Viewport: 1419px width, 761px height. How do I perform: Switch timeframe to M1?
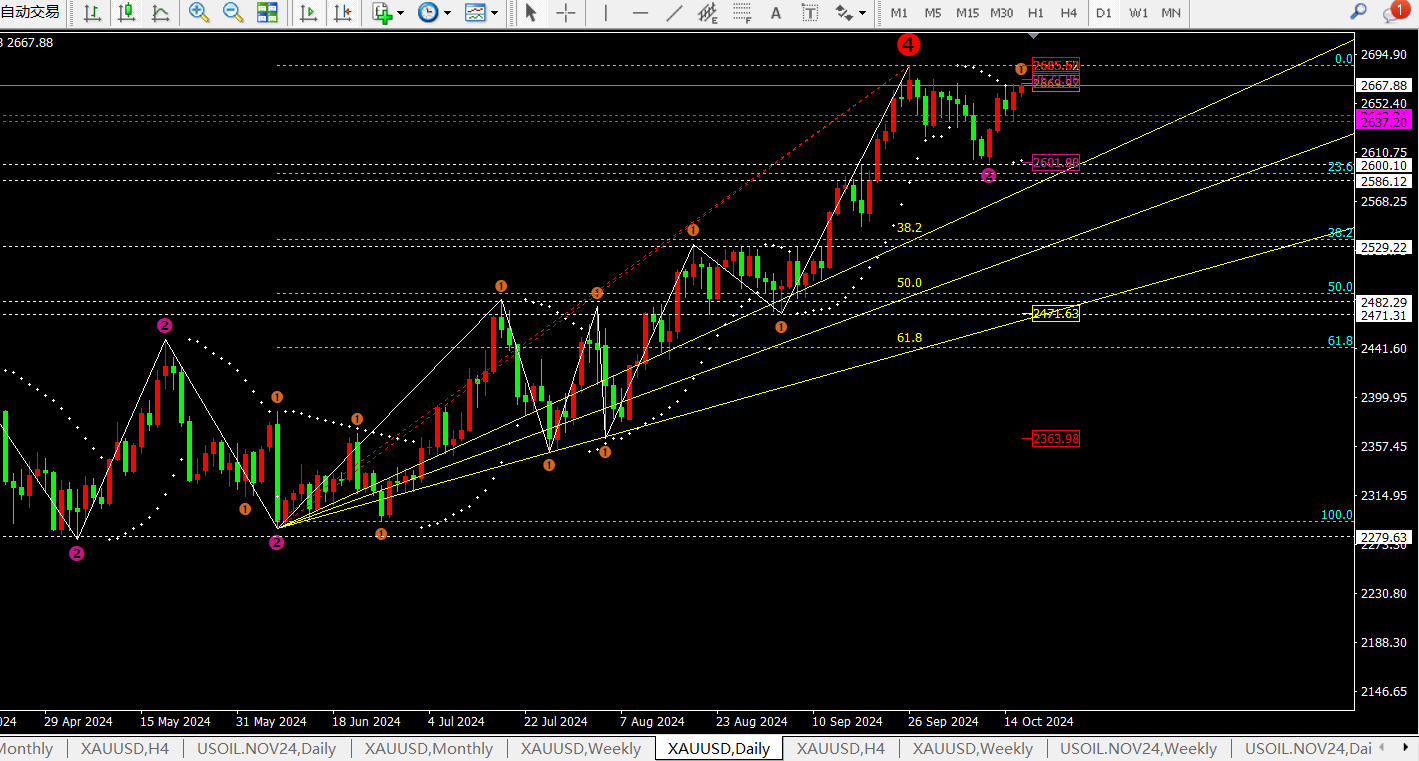pyautogui.click(x=899, y=13)
